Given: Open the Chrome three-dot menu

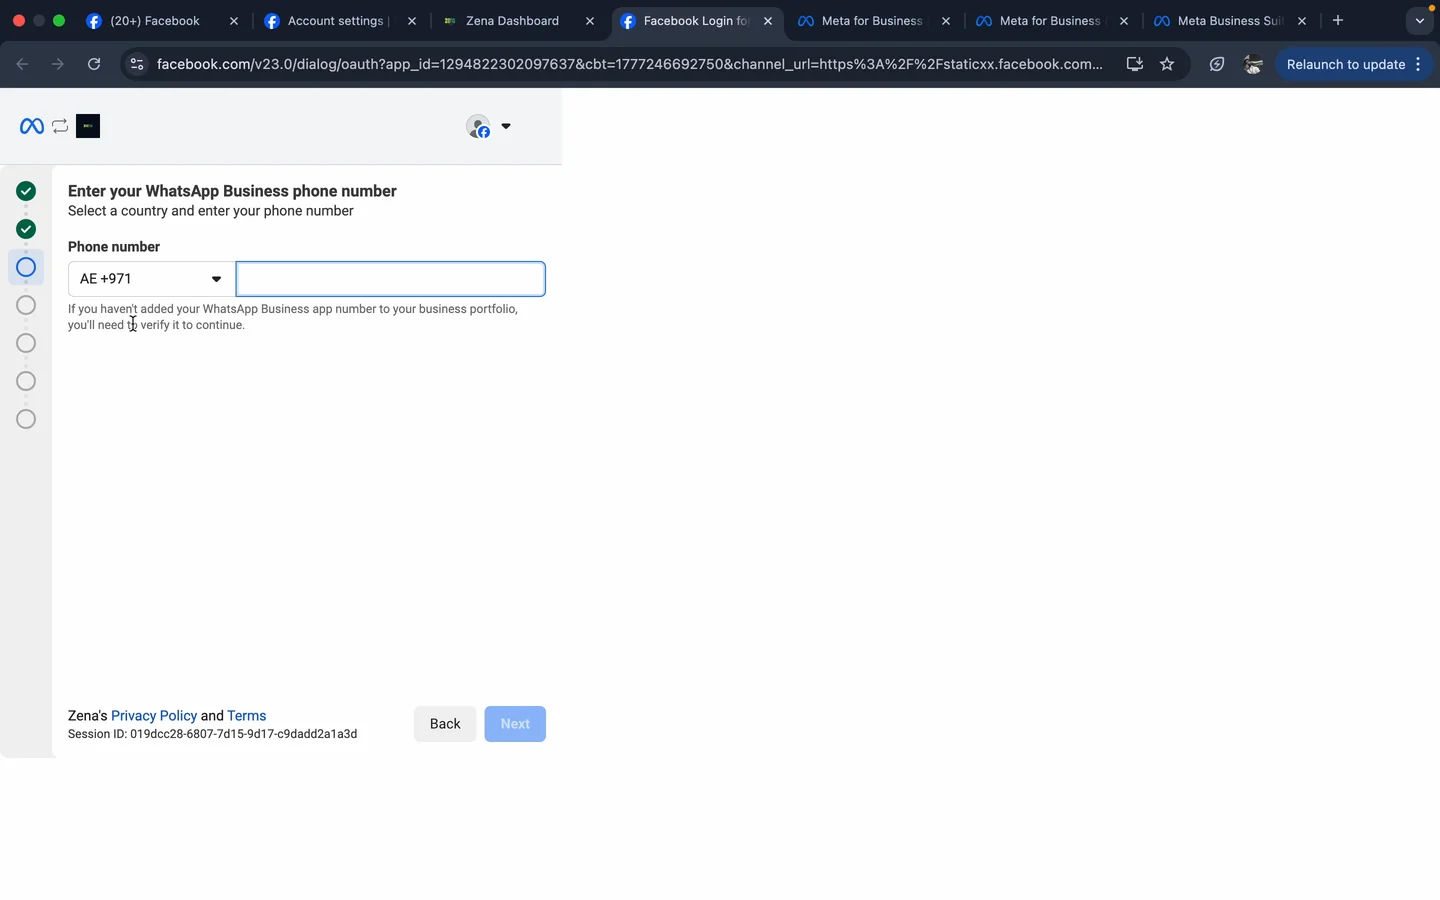Looking at the screenshot, I should [x=1419, y=64].
